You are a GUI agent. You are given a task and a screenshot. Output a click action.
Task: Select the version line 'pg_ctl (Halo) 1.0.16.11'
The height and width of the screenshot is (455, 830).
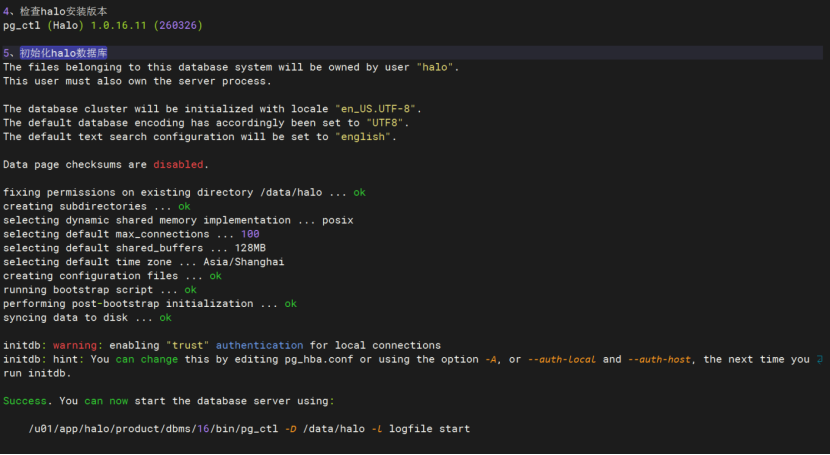pos(75,25)
